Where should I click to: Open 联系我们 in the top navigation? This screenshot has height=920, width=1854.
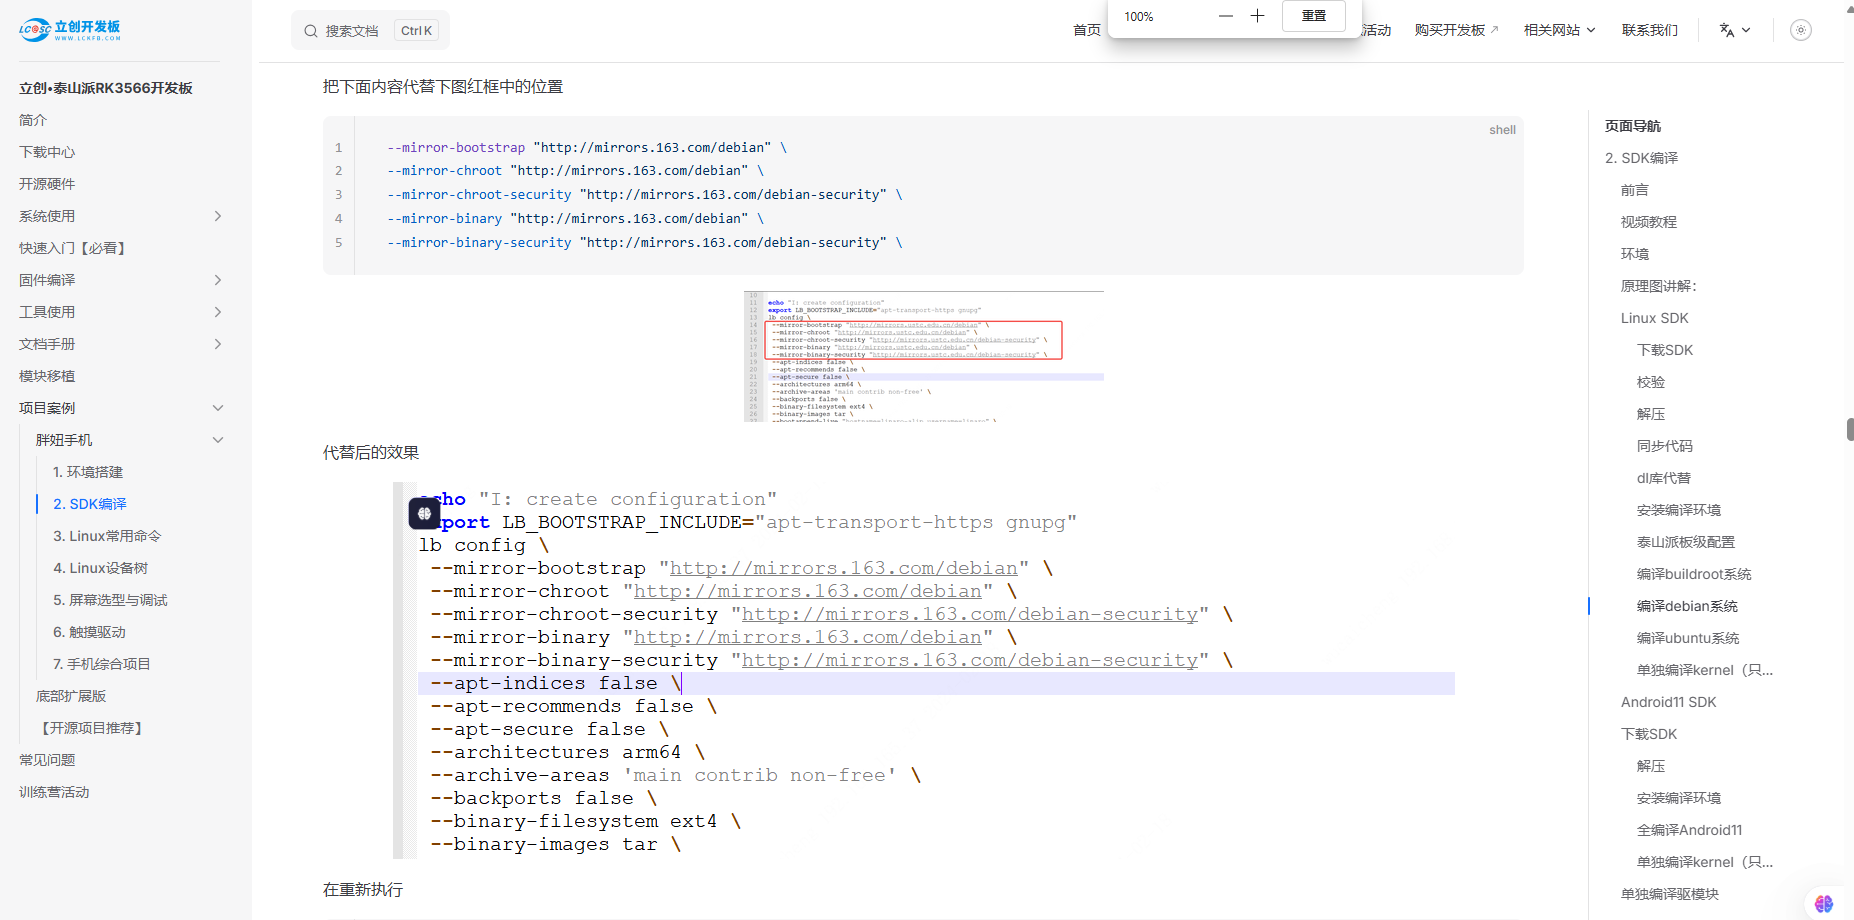1649,30
